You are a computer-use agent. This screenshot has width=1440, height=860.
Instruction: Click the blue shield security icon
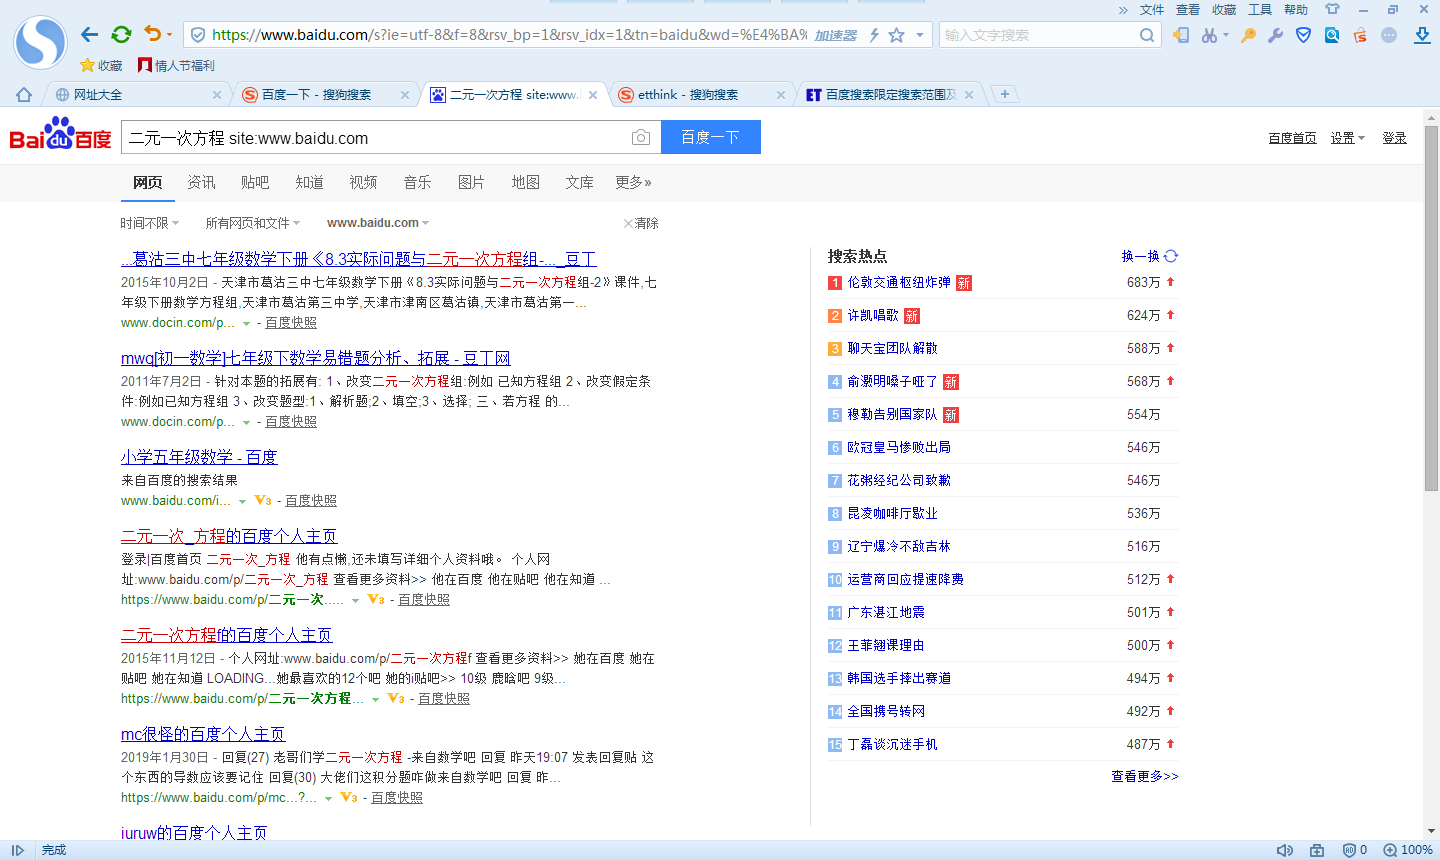1303,35
